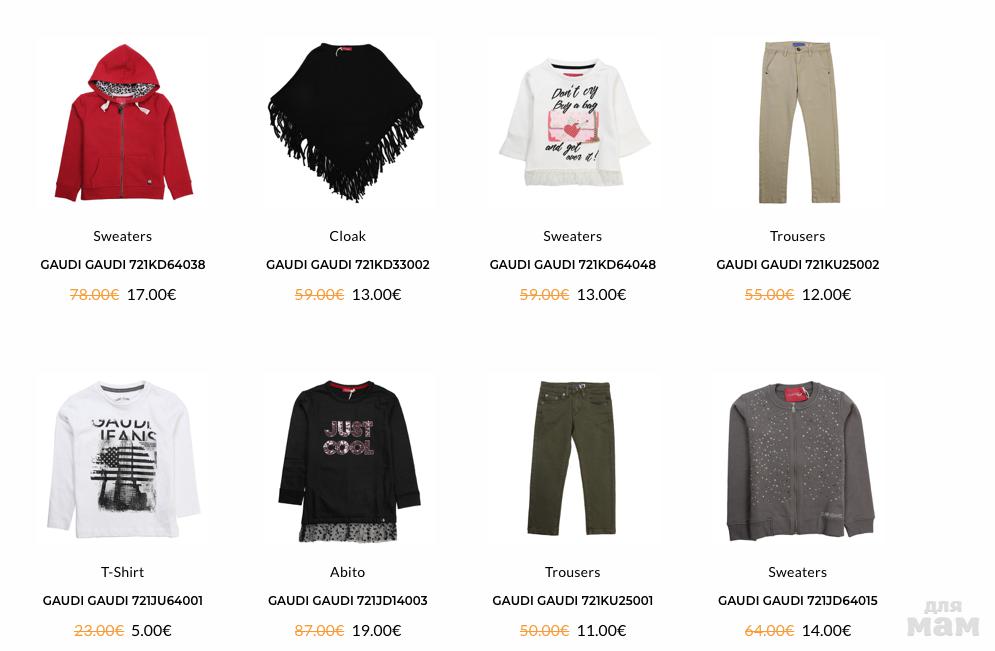The image size is (995, 651).
Task: Select the Cloak category label
Action: pos(347,236)
